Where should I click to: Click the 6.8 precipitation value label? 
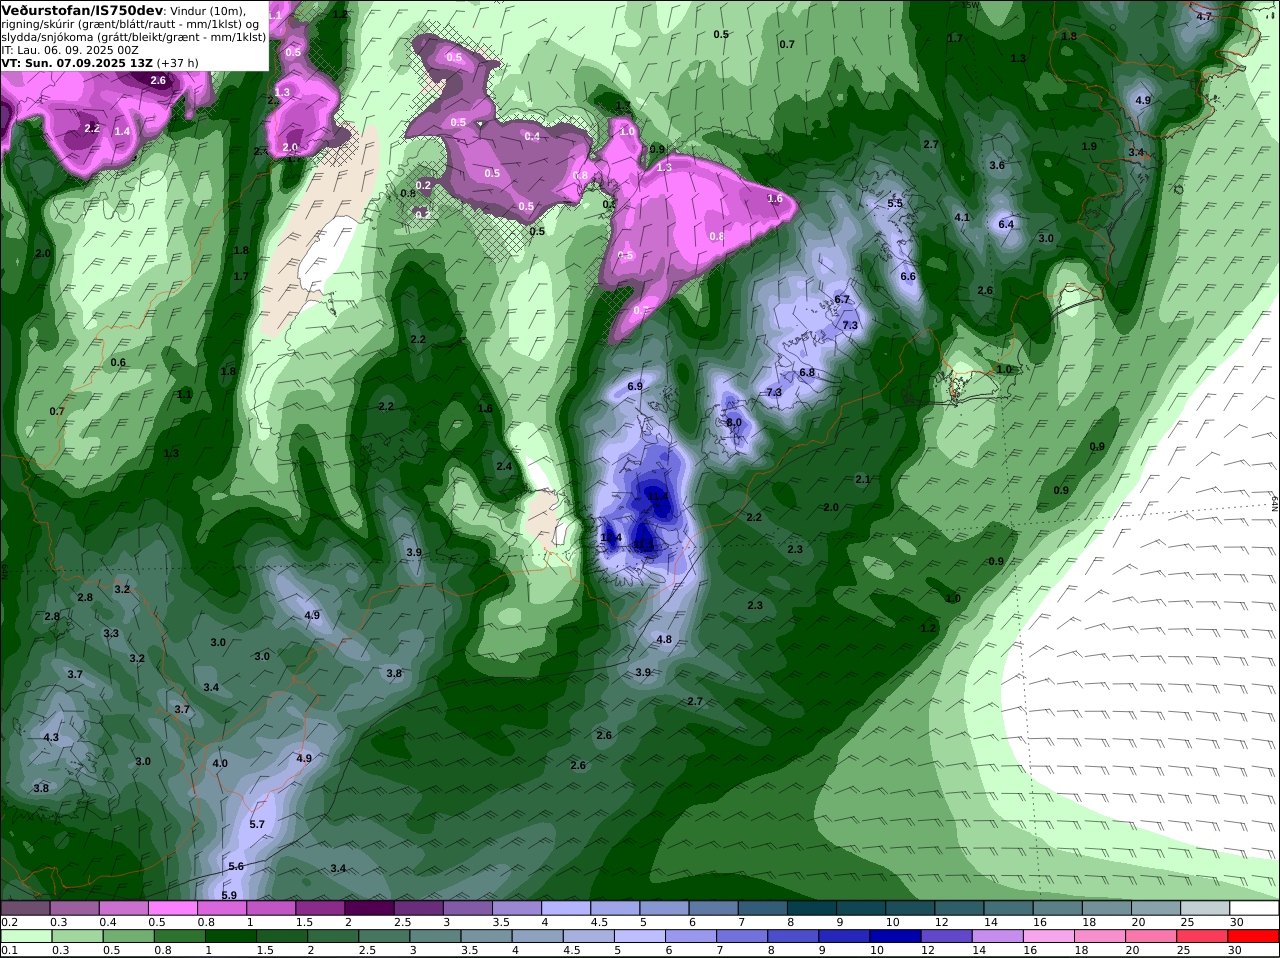coord(807,373)
